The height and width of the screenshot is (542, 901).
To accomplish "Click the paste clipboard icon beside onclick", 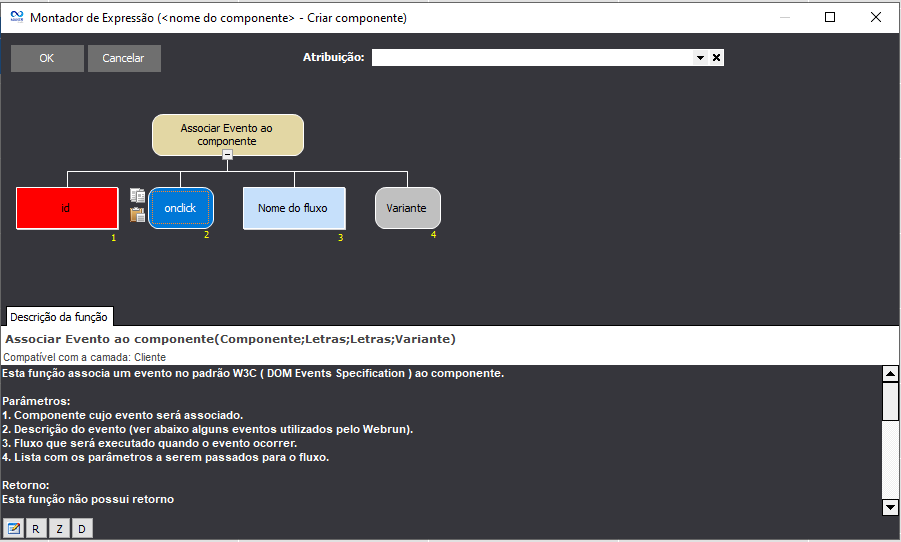I will coord(138,214).
